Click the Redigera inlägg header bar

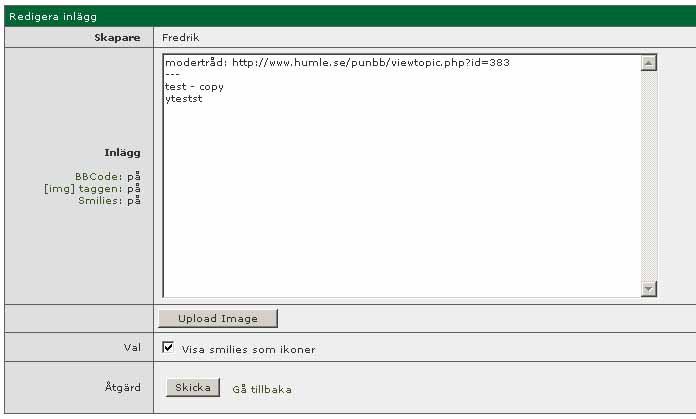coord(348,16)
